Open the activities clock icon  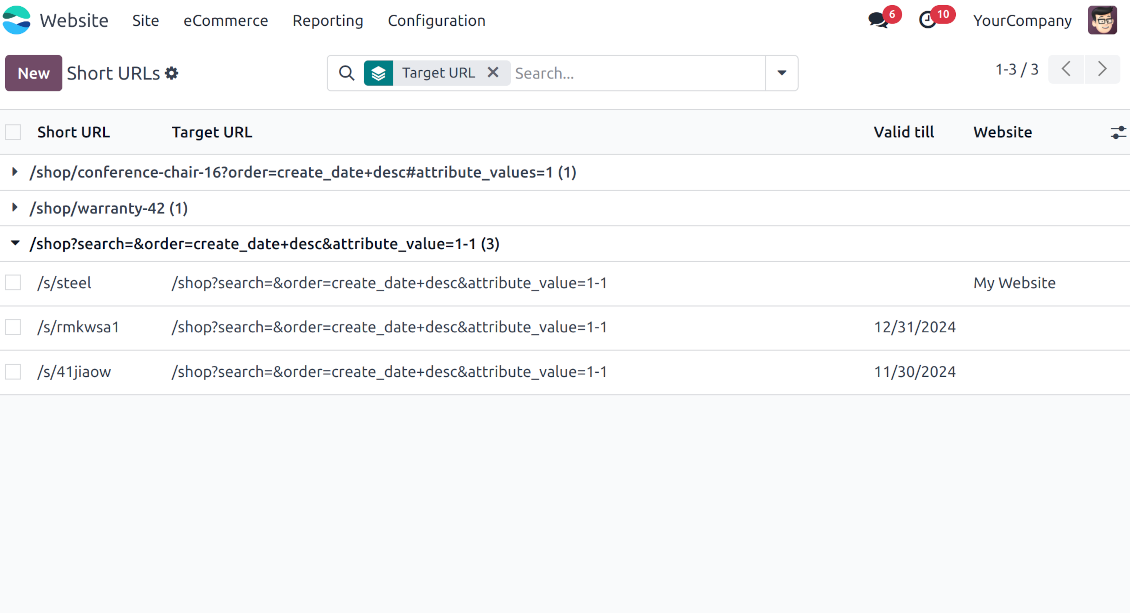tap(928, 21)
